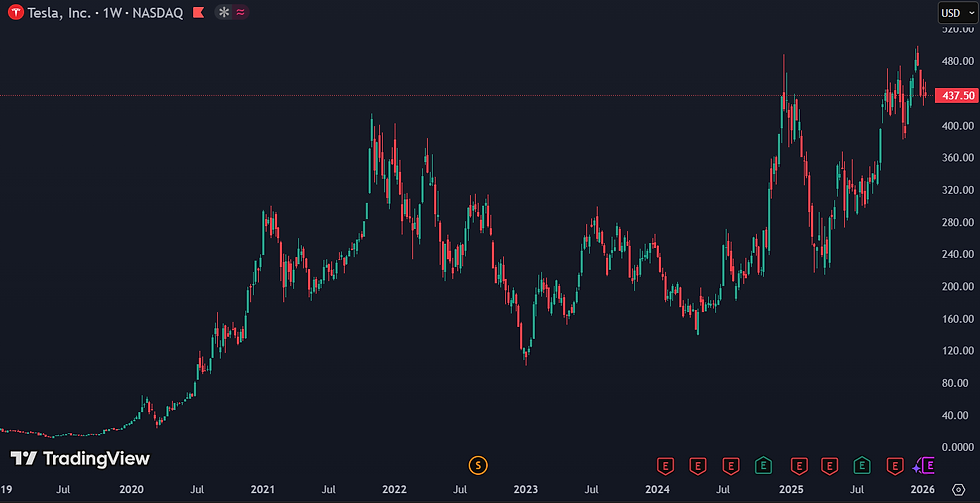Open the orange S stock split marker
This screenshot has height=503, width=980.
point(478,465)
